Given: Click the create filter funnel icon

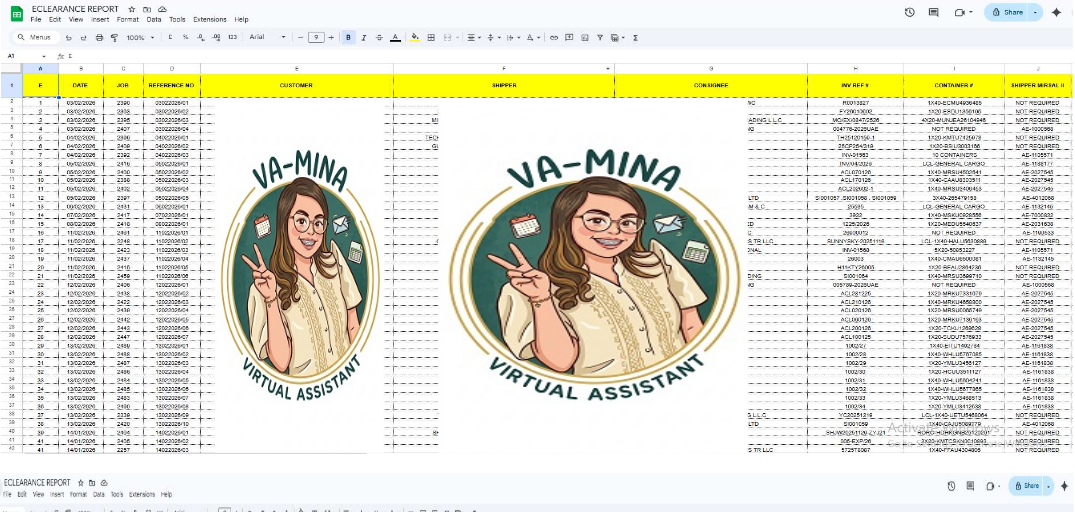Looking at the screenshot, I should (x=600, y=38).
